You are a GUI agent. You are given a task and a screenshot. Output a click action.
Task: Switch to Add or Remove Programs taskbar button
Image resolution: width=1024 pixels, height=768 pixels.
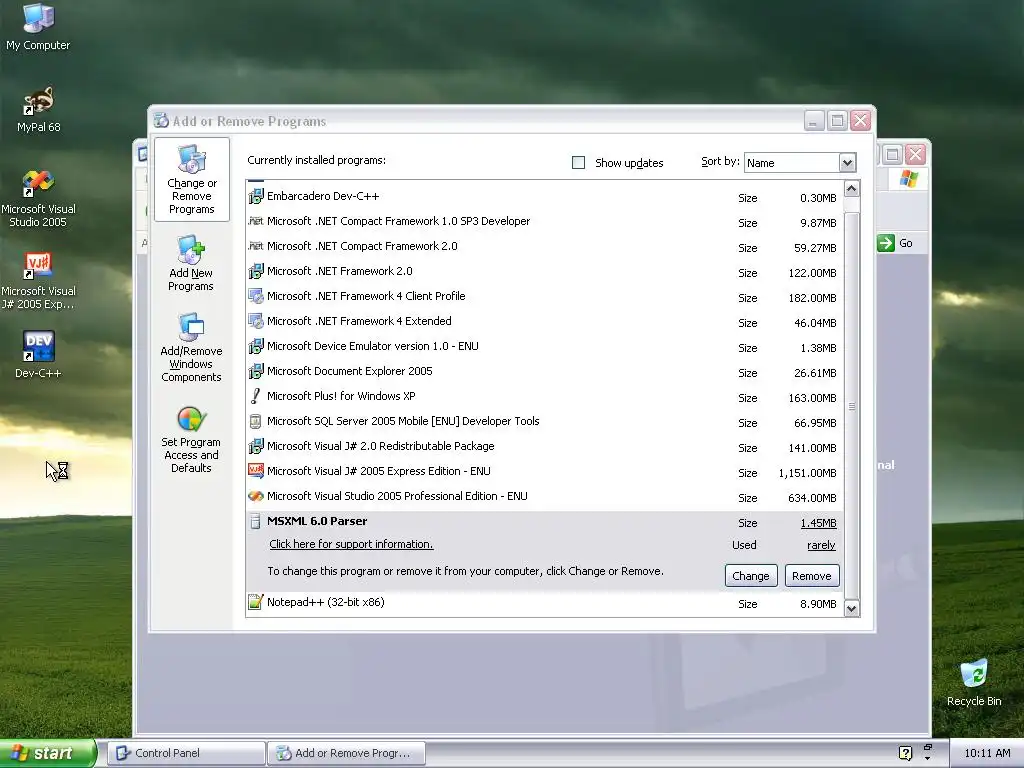click(347, 753)
